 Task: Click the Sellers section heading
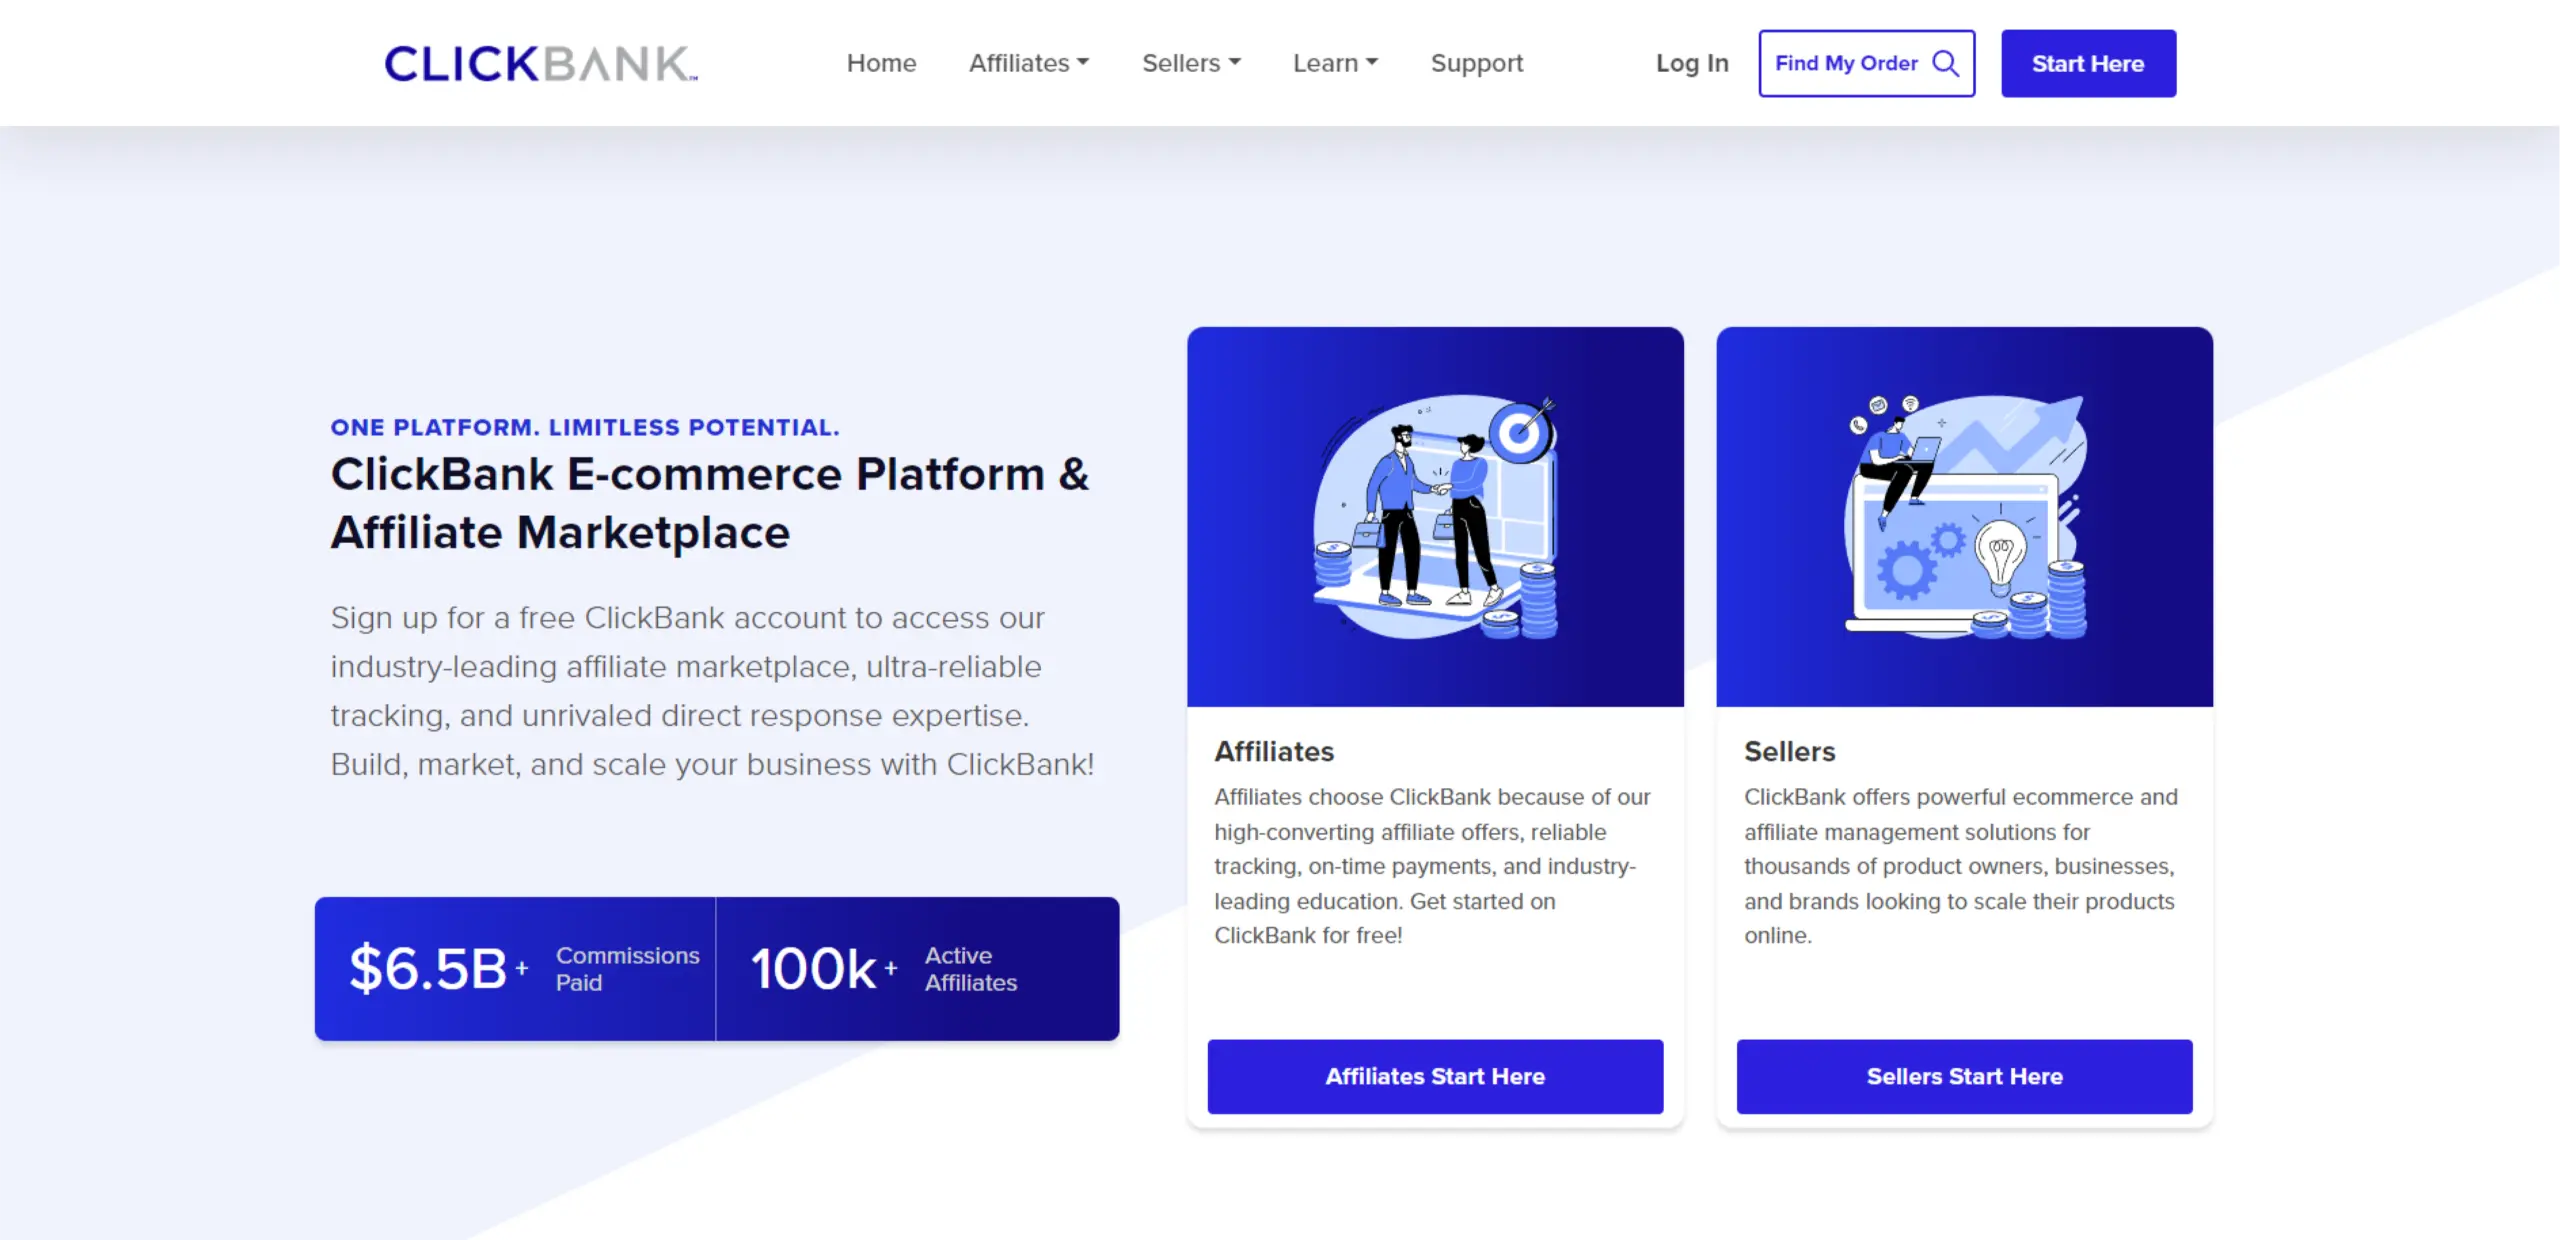click(x=1790, y=751)
